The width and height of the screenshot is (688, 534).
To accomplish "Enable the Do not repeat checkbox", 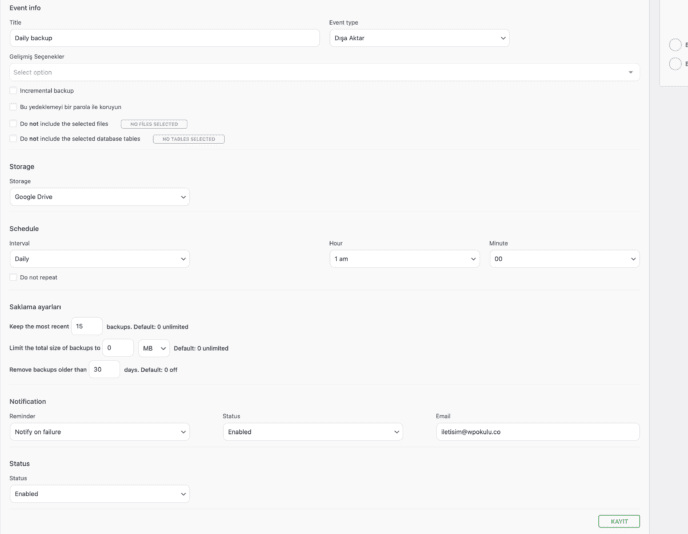I will pos(13,277).
